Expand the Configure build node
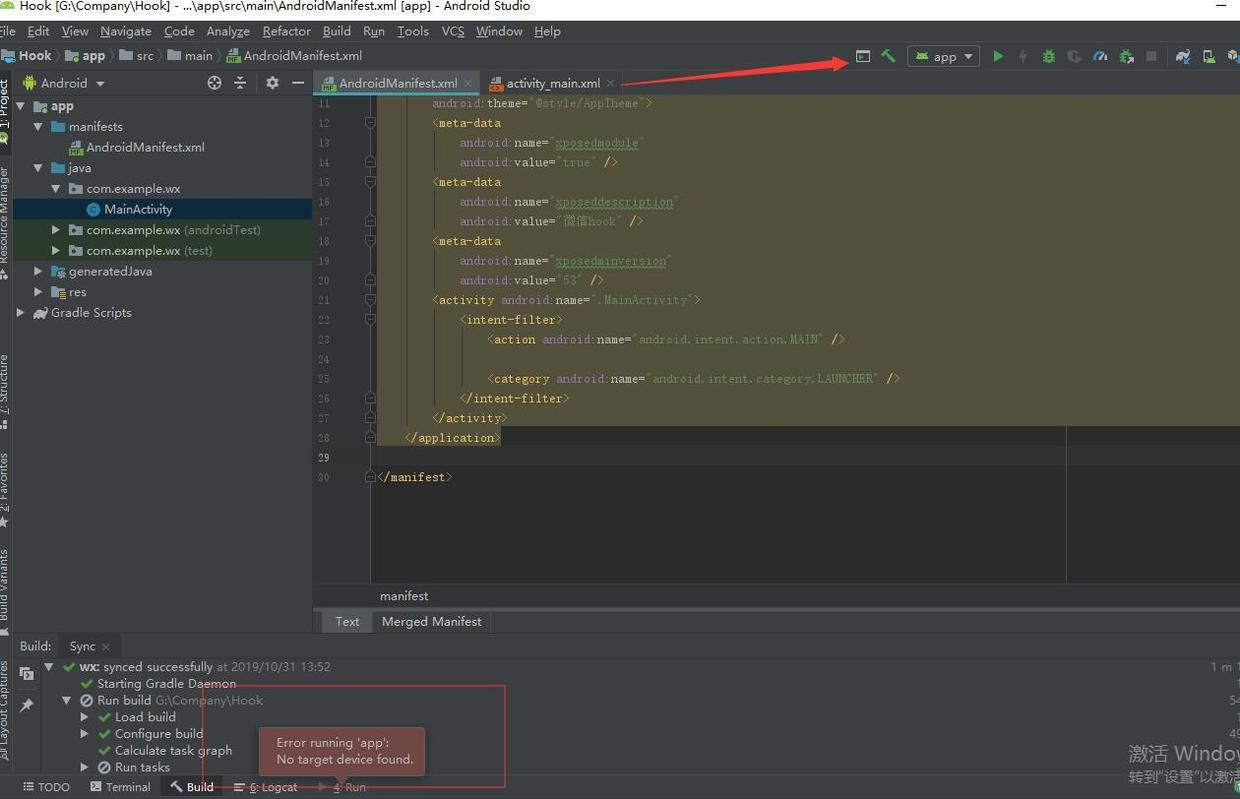 pos(85,734)
